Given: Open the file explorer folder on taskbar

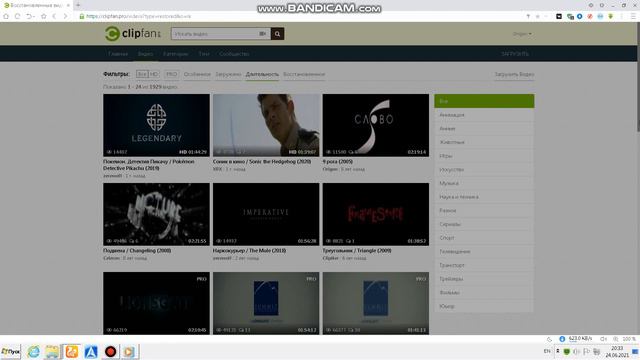Looking at the screenshot, I should point(52,351).
